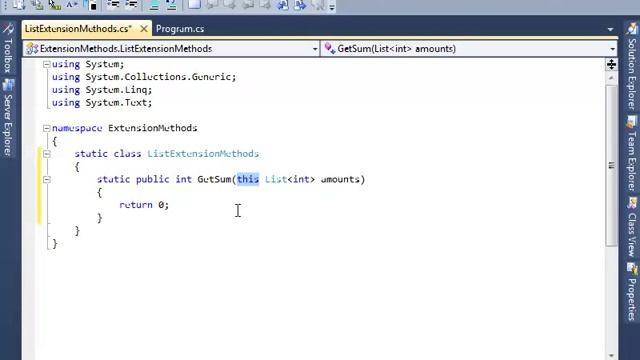Click the ListExtensionMethods class name in code
This screenshot has width=640, height=360.
pos(203,154)
